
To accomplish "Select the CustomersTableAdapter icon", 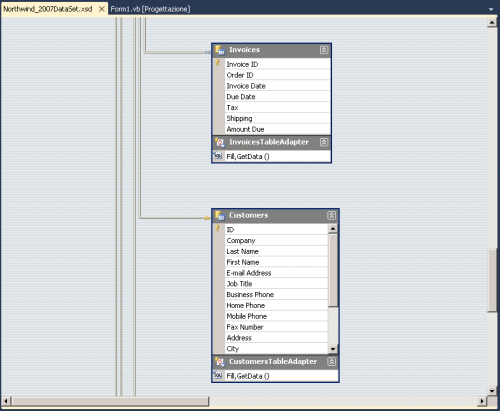I will (220, 362).
